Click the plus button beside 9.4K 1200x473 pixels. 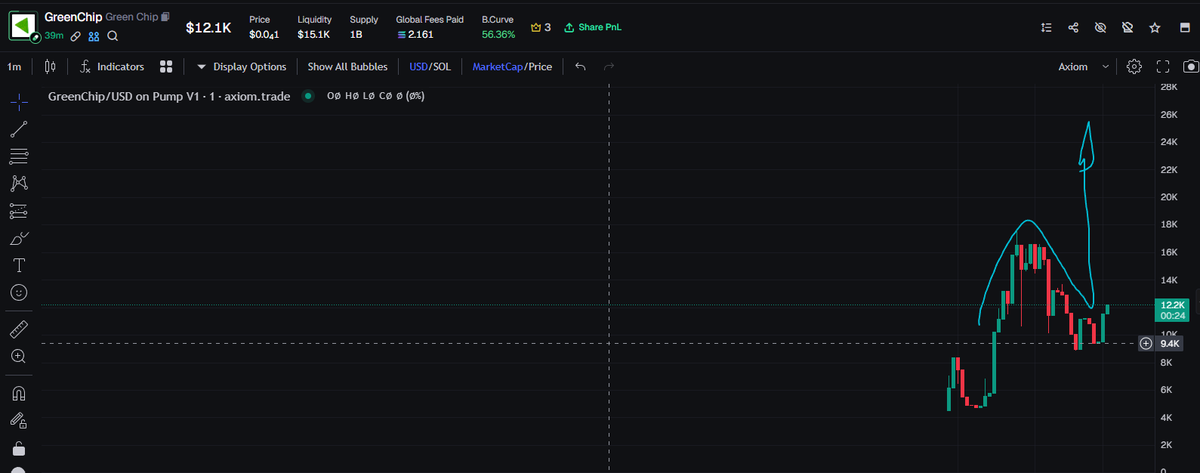coord(1146,343)
